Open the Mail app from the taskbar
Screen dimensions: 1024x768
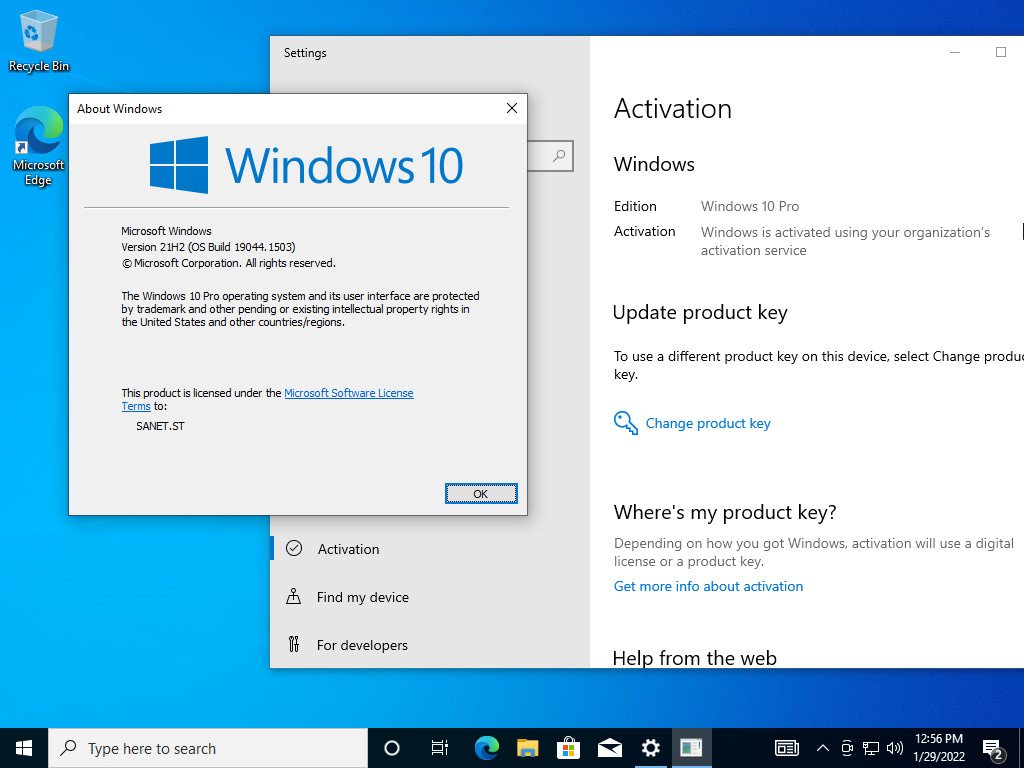click(x=610, y=748)
